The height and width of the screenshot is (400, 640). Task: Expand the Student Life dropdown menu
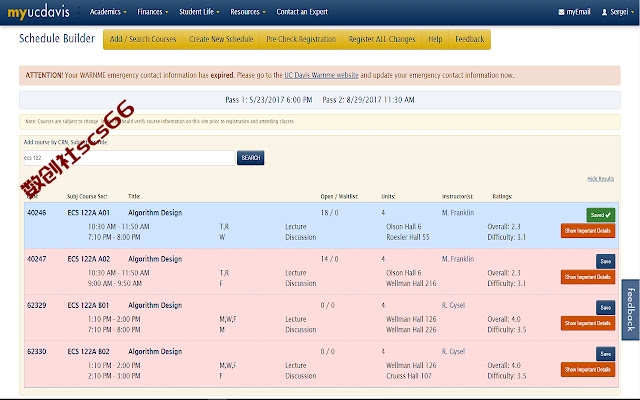pos(199,12)
